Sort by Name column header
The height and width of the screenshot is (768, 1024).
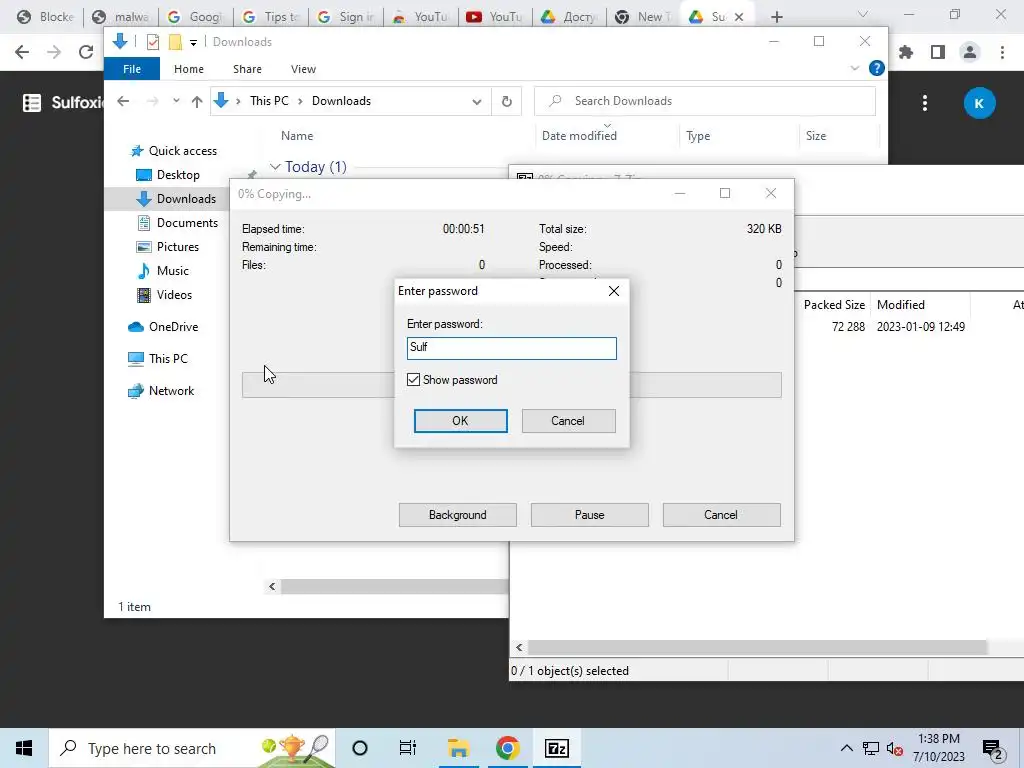click(297, 136)
